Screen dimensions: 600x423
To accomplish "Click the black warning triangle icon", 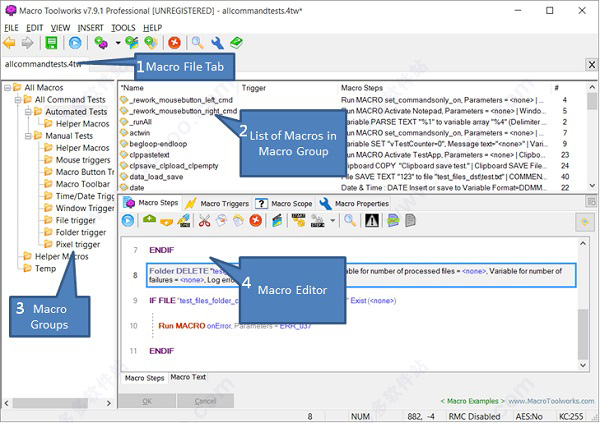I will (x=372, y=221).
